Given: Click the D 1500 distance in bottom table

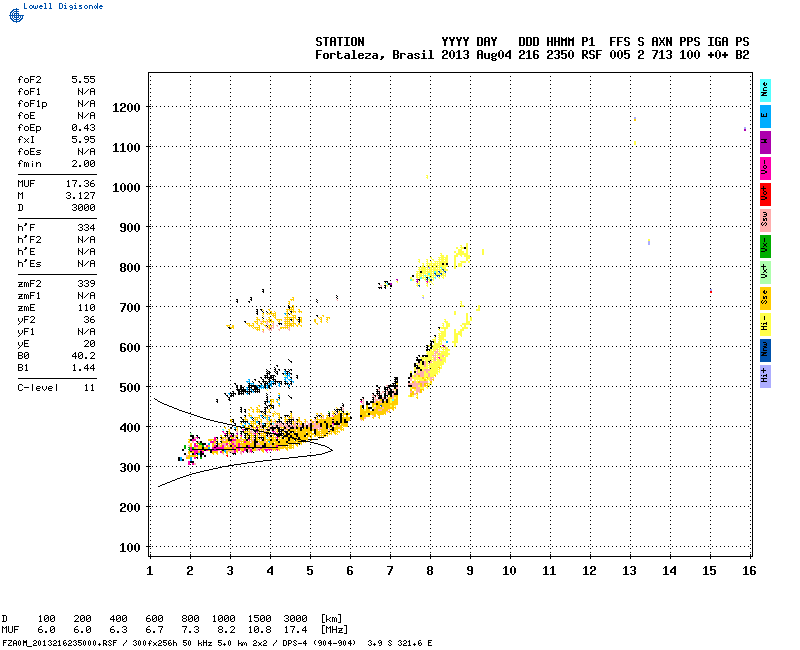Looking at the screenshot, I should pos(260,619).
